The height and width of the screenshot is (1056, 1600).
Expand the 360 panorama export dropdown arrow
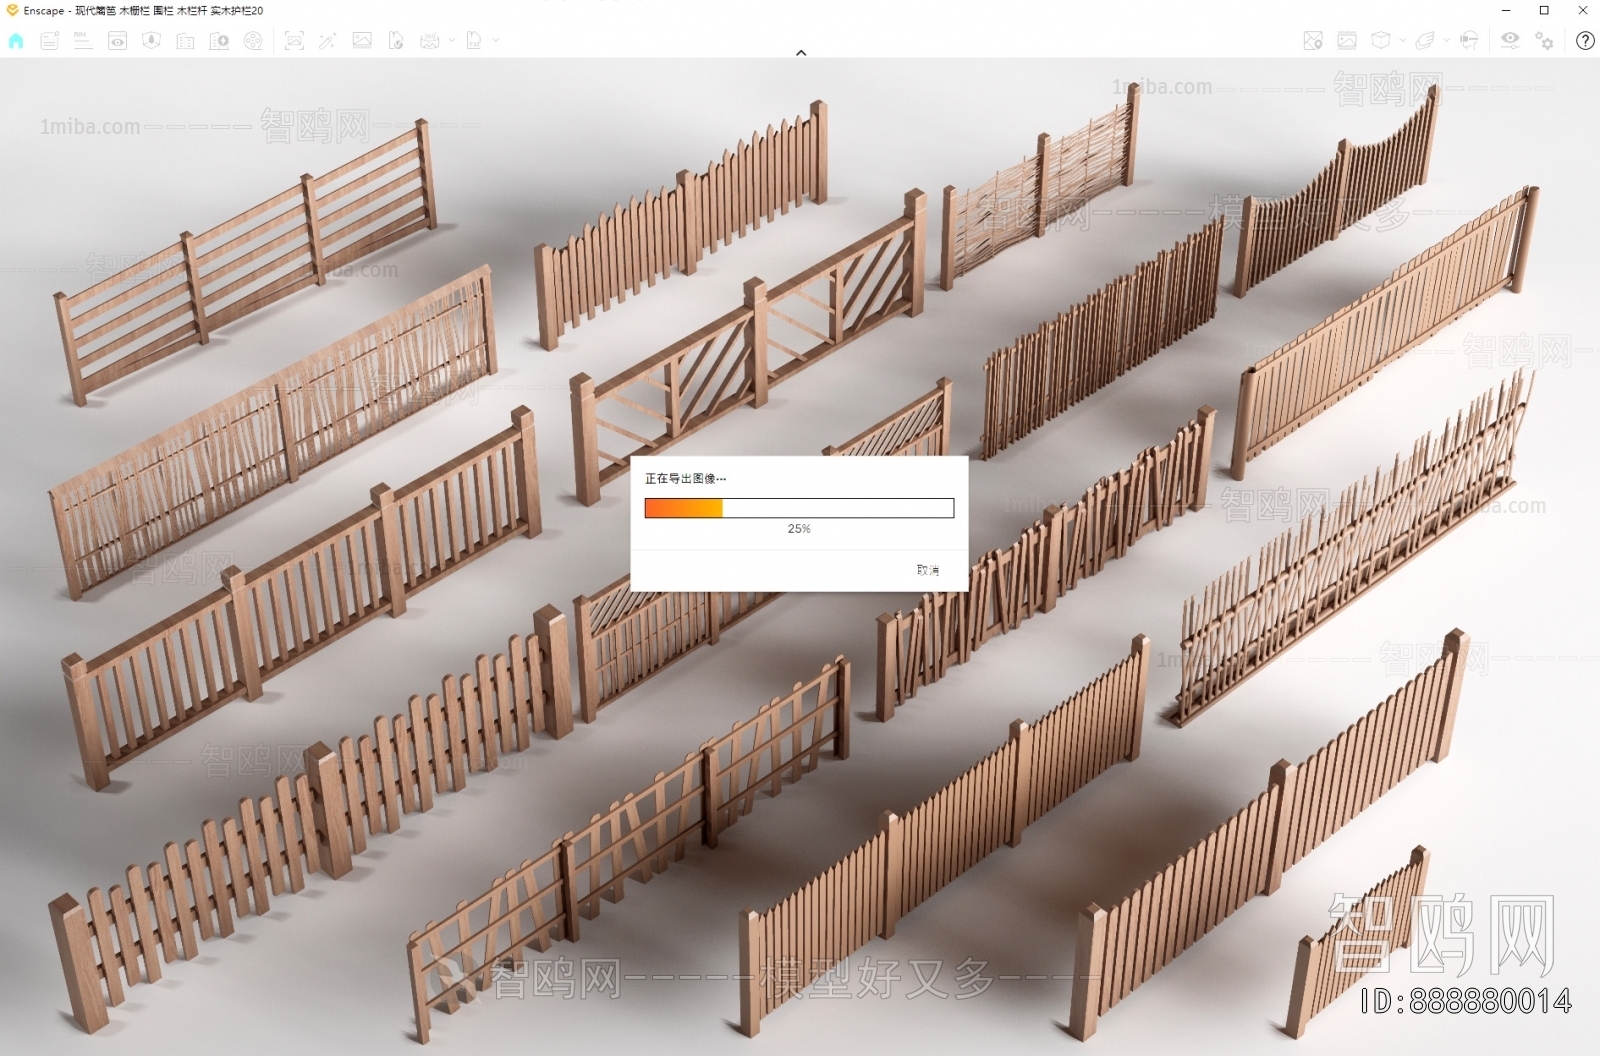[451, 41]
